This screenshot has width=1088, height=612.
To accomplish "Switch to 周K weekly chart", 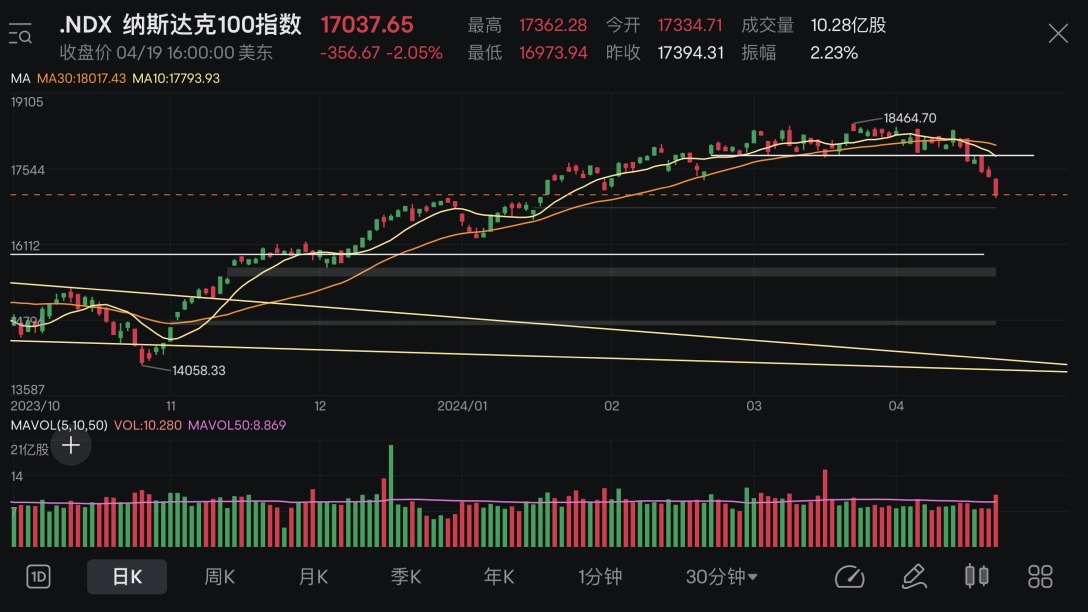I will pos(219,577).
